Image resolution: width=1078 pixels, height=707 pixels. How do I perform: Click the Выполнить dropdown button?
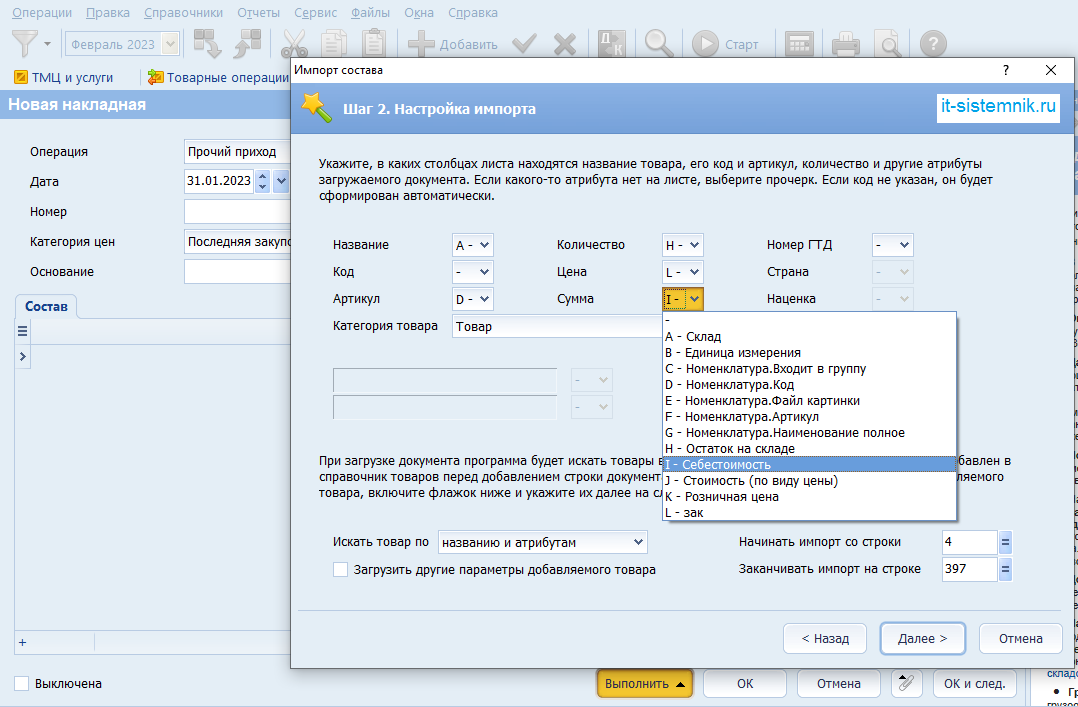click(645, 684)
